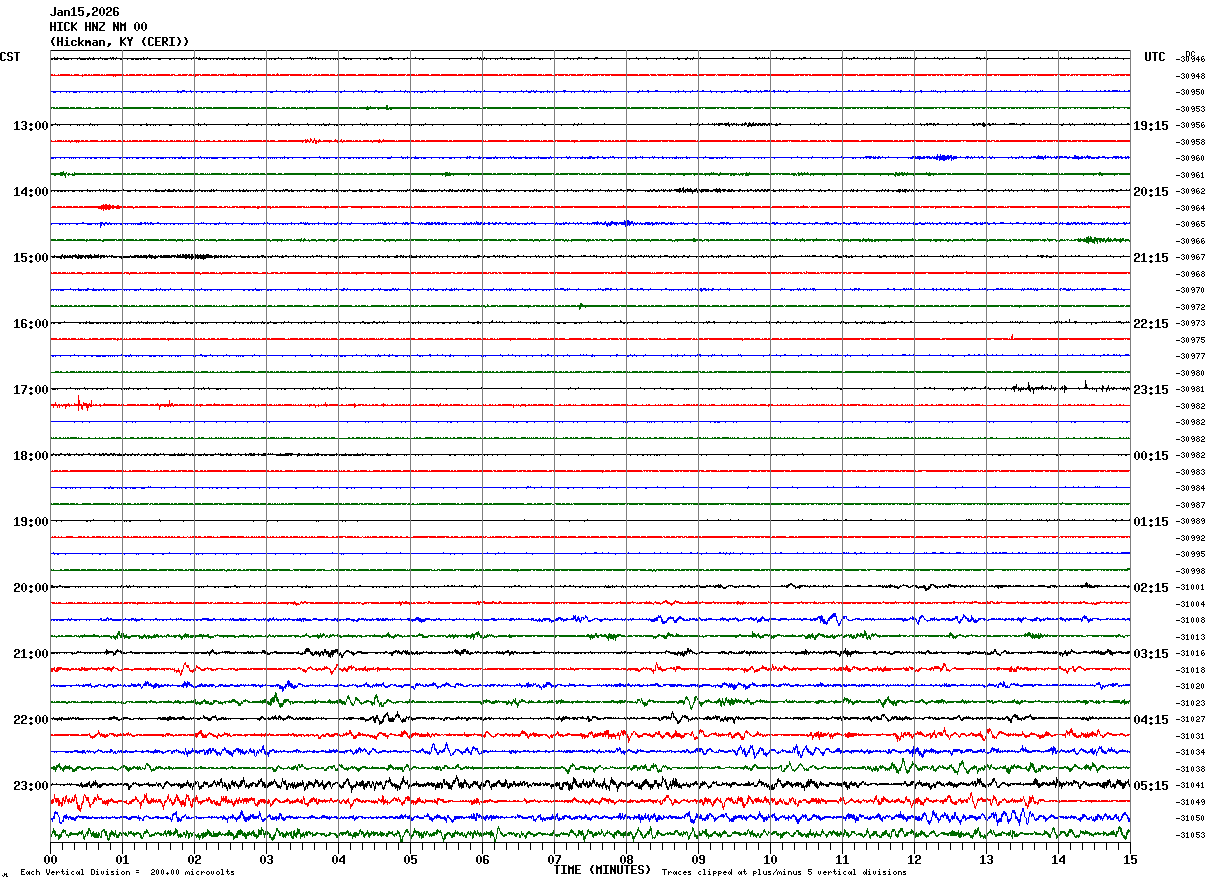
Task: Click the "TIME (MINUTES)" axis title
Action: point(602,870)
